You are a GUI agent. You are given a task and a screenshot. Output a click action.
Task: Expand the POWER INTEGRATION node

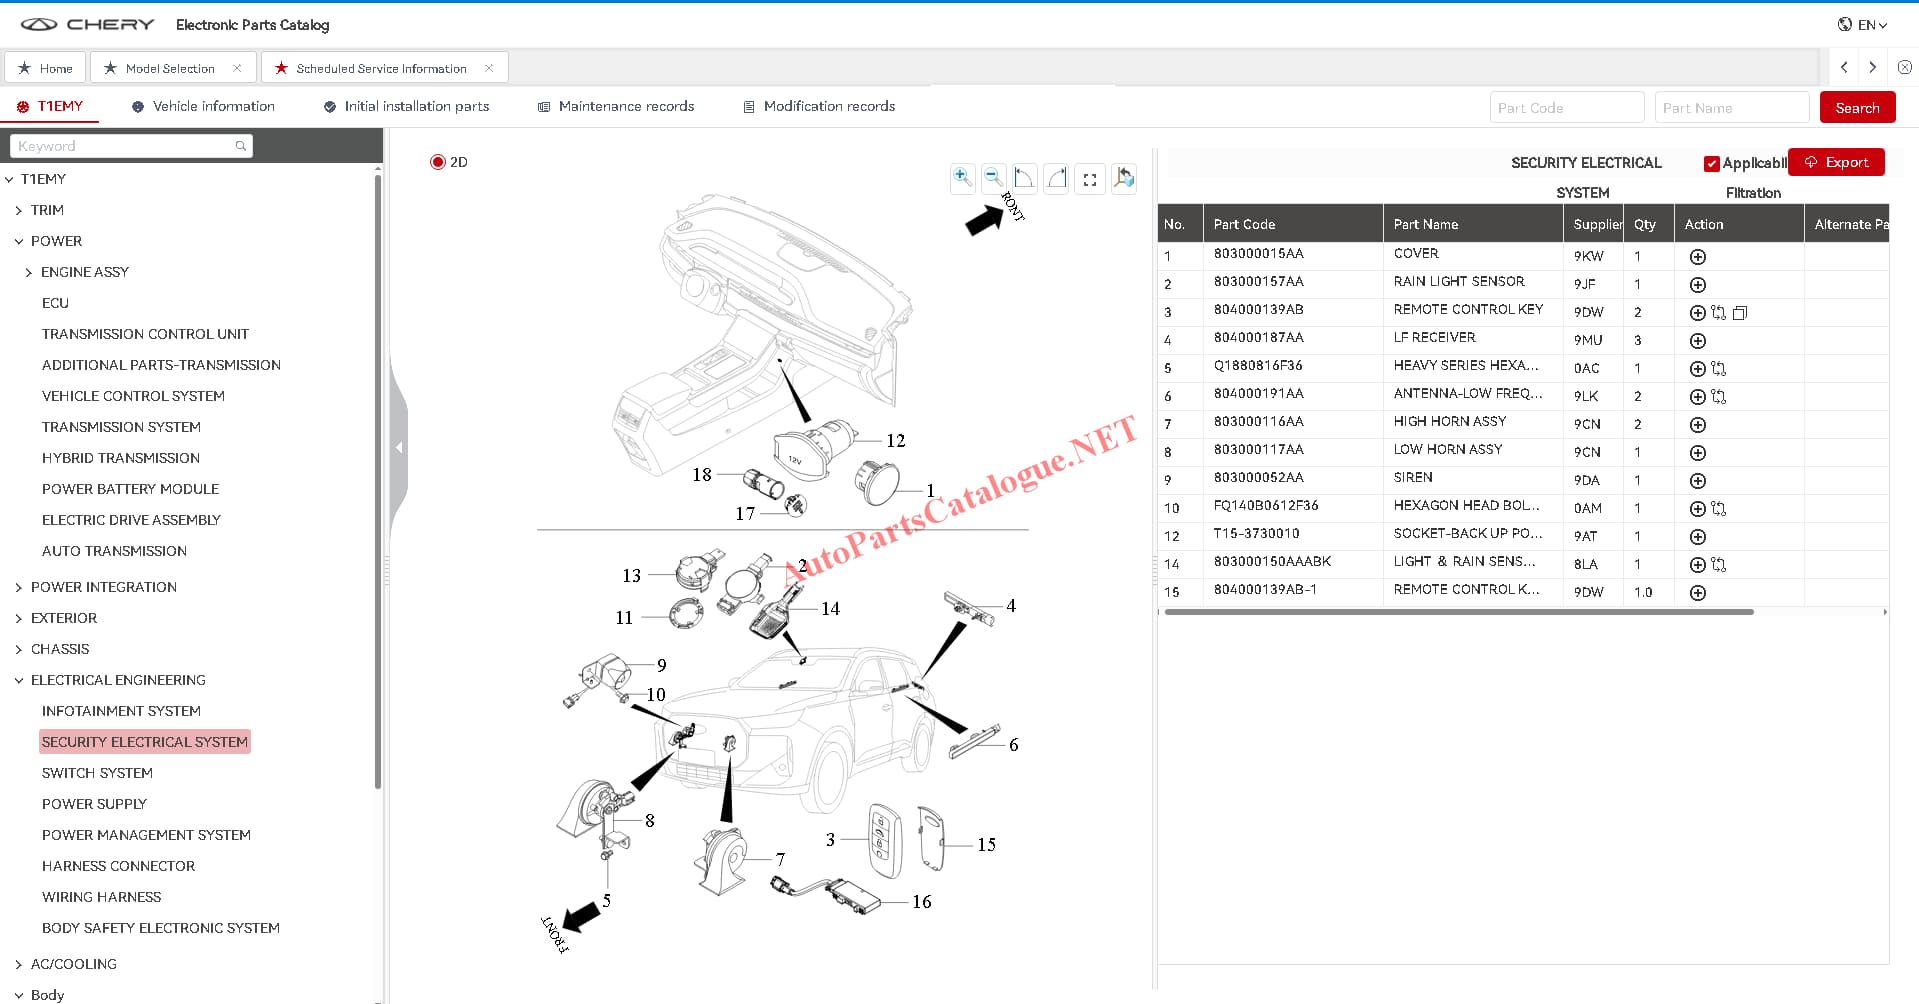[19, 588]
